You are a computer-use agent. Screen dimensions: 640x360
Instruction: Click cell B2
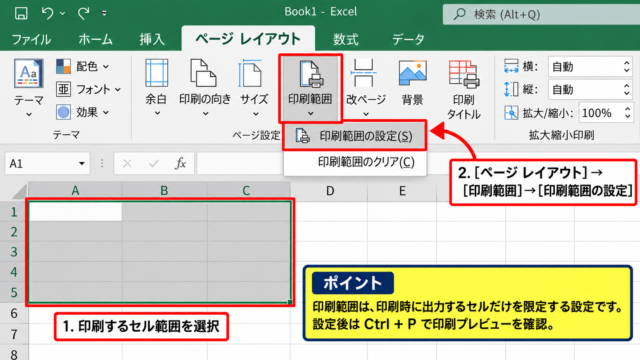coord(164,231)
